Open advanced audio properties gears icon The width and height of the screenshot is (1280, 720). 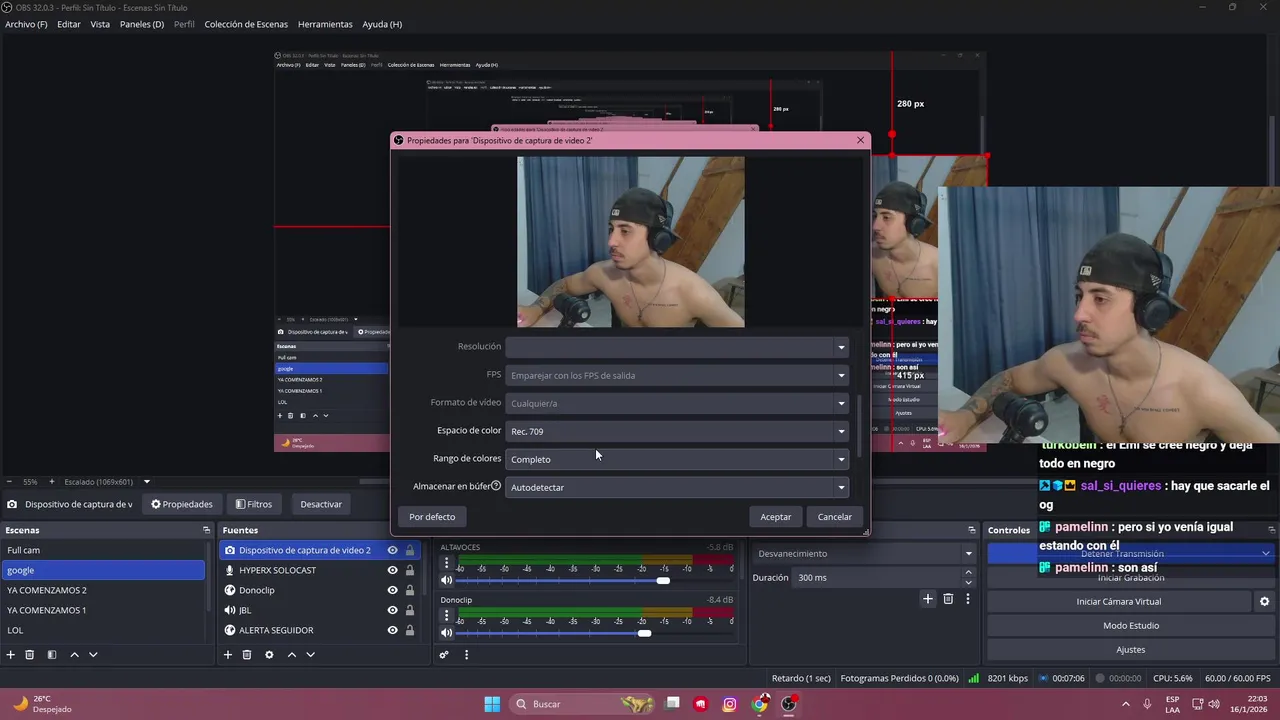pos(444,655)
